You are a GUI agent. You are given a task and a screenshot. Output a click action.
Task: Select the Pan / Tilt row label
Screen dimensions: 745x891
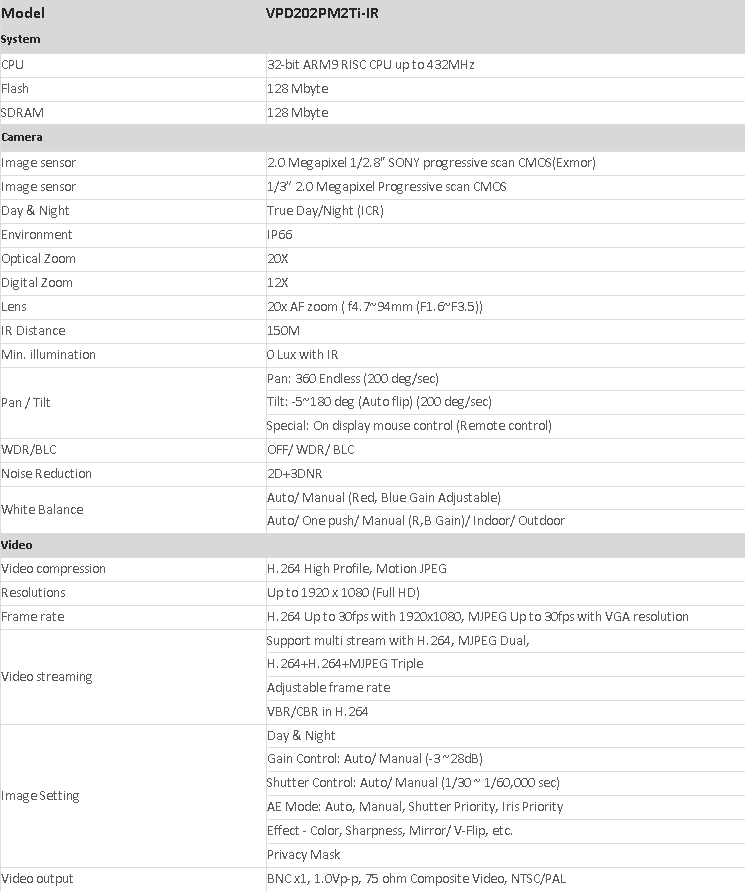point(26,402)
